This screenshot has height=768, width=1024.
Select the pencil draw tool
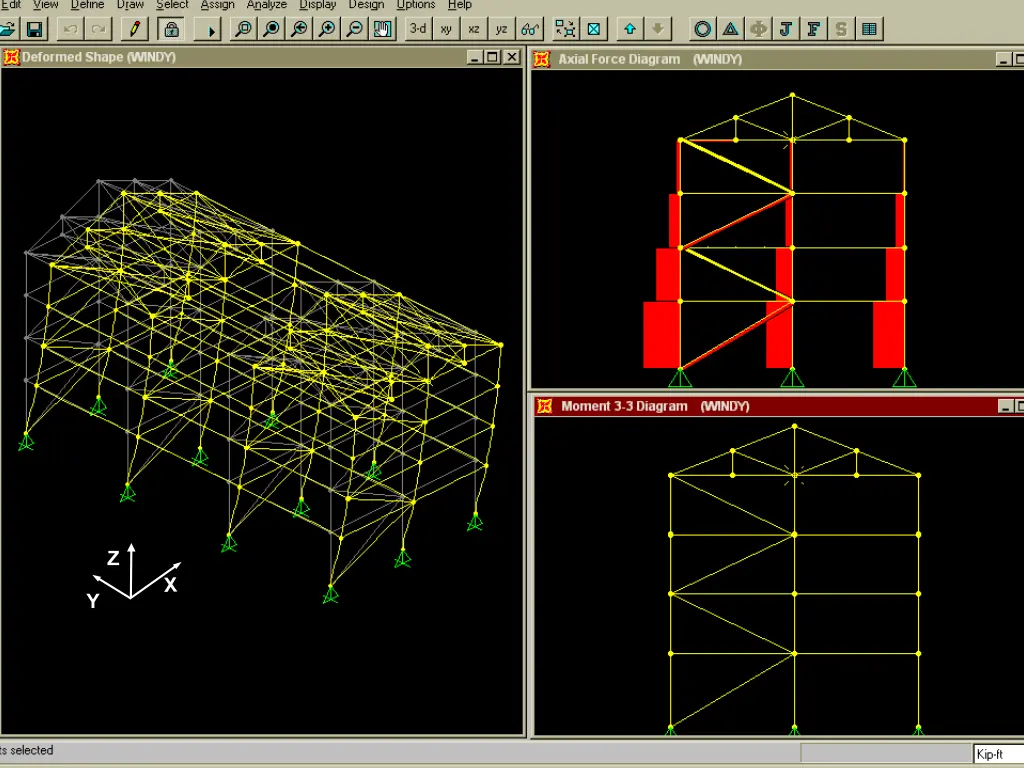(x=133, y=30)
